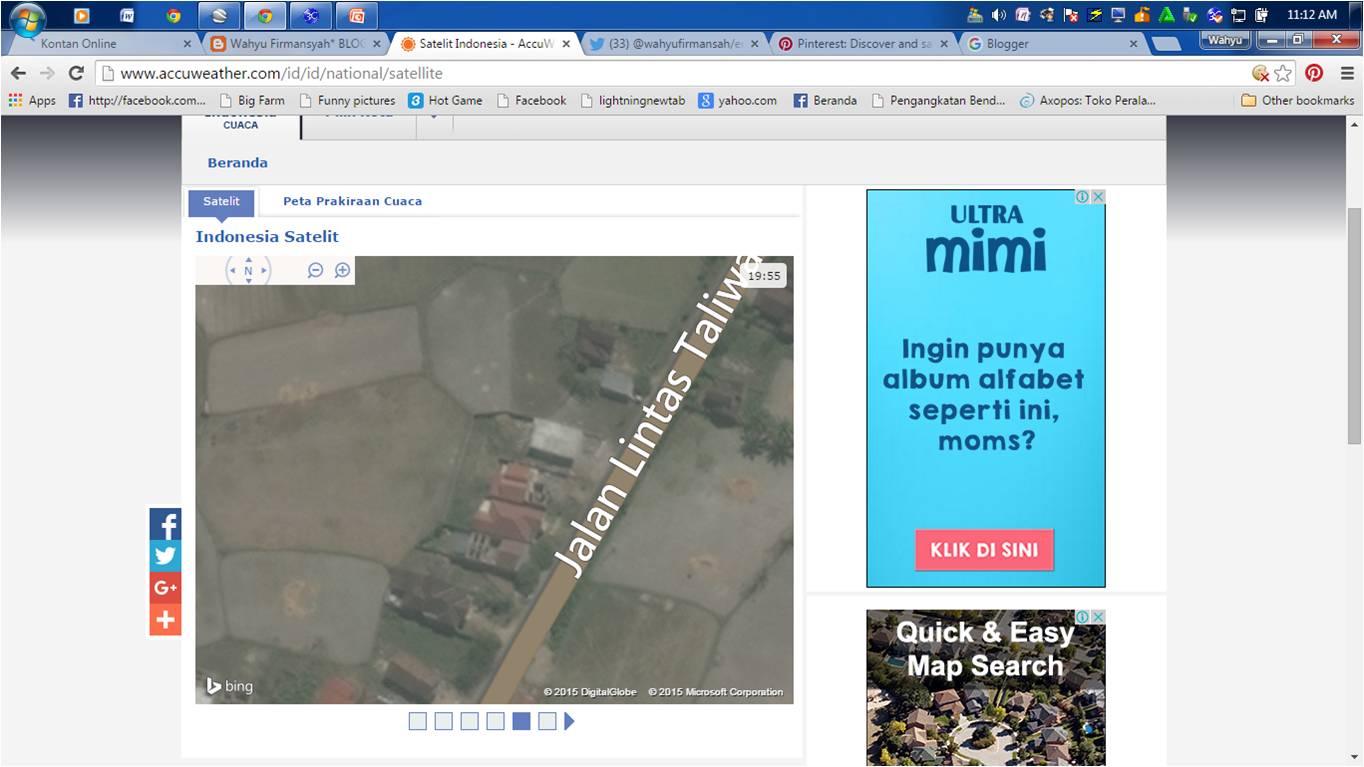Open a new browser tab
The width and height of the screenshot is (1364, 767).
(1165, 44)
